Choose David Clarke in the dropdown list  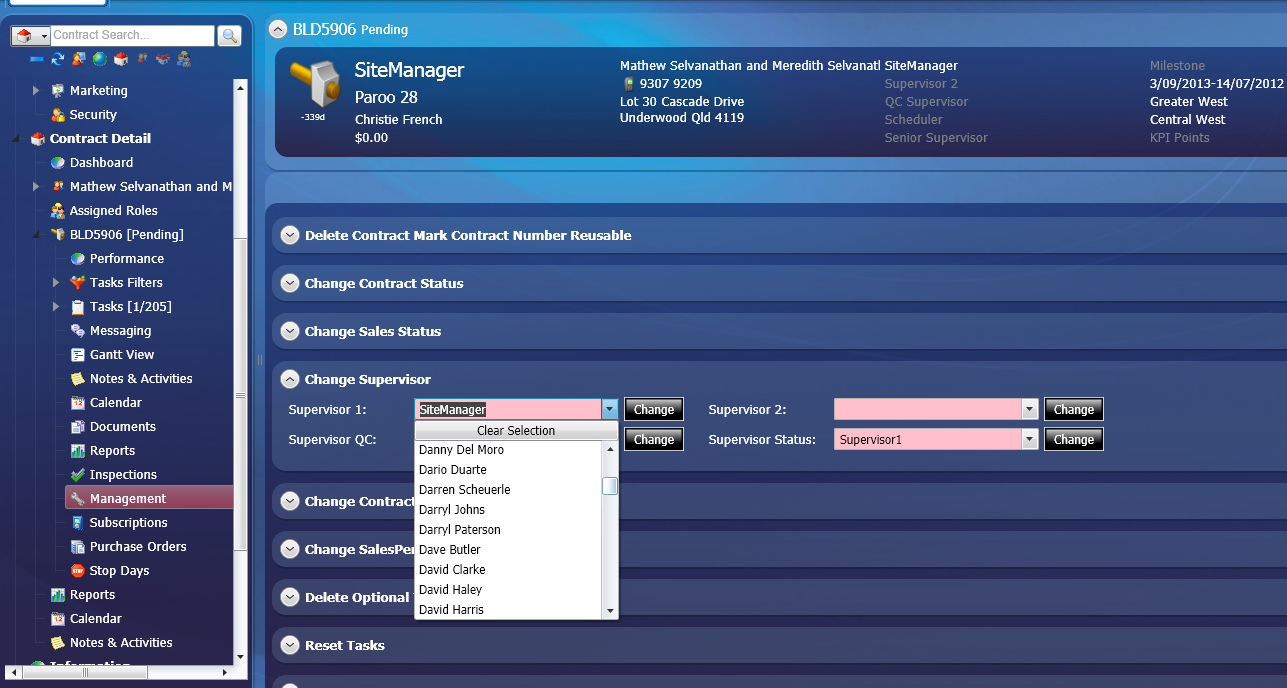(x=452, y=570)
